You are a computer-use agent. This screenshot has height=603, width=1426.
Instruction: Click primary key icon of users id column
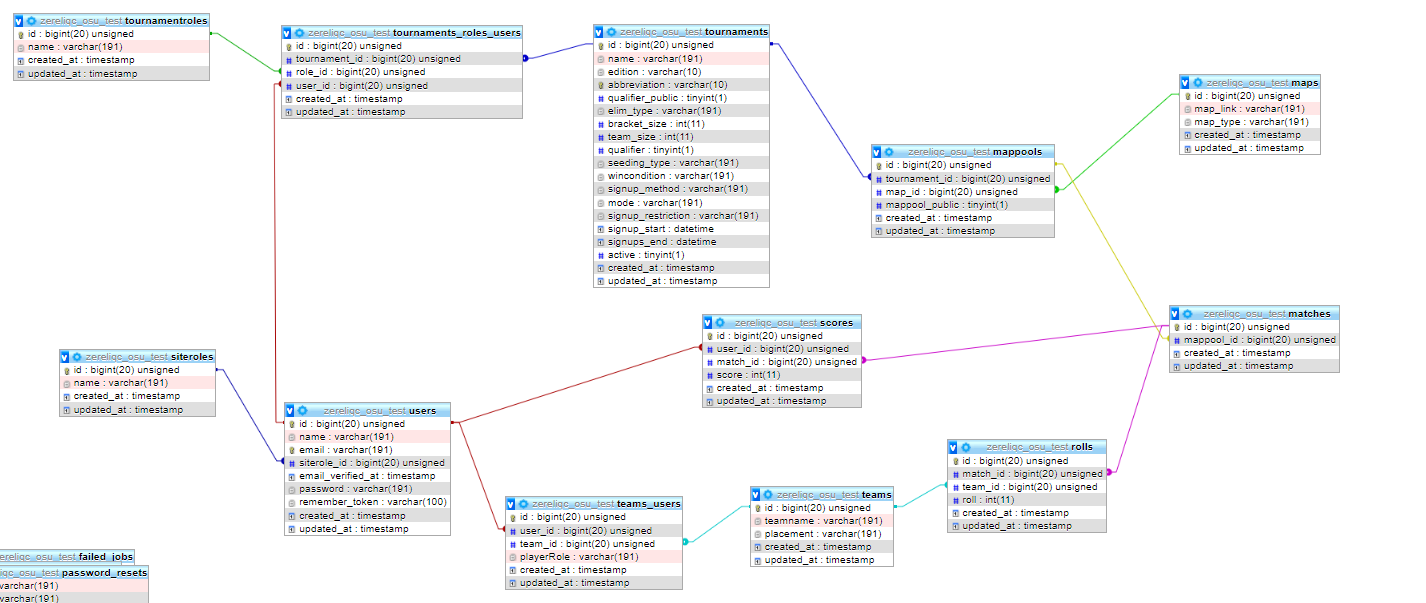click(x=292, y=424)
